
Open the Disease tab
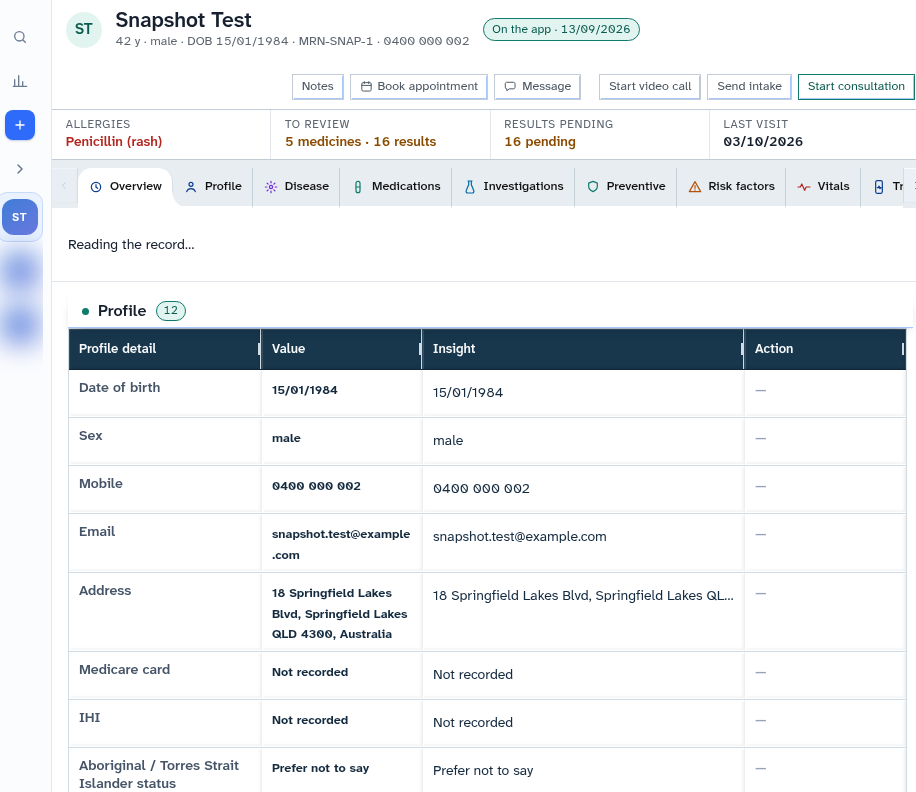tap(297, 186)
